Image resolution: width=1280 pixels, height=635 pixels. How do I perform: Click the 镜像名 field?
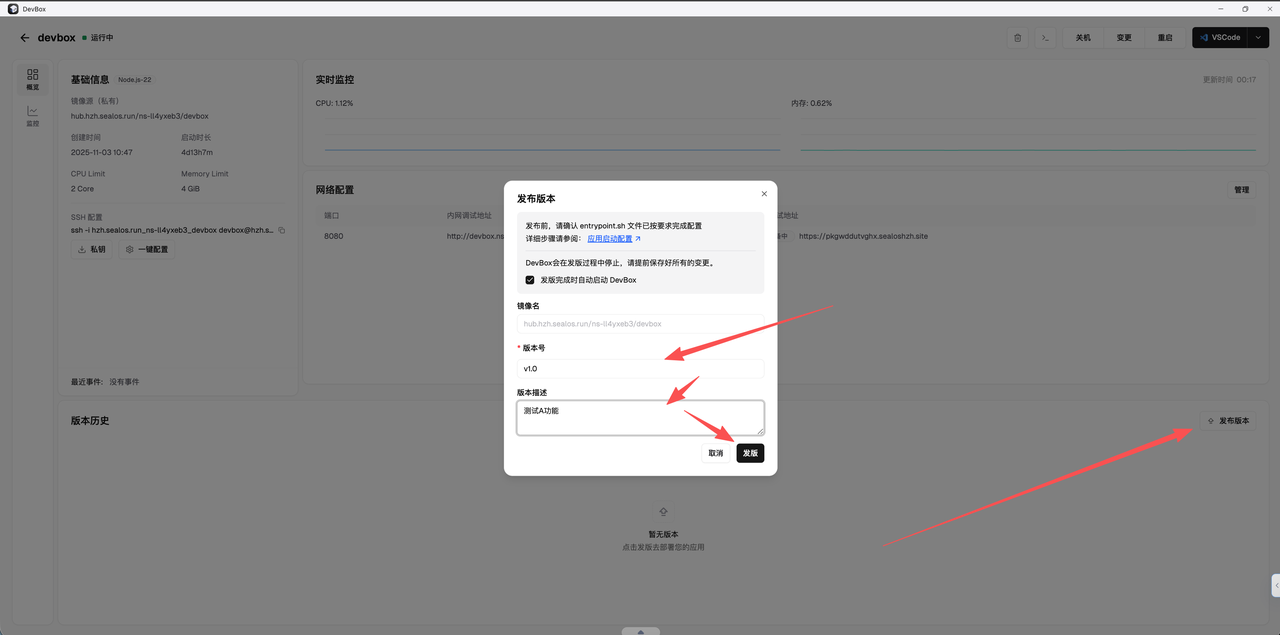(x=640, y=324)
